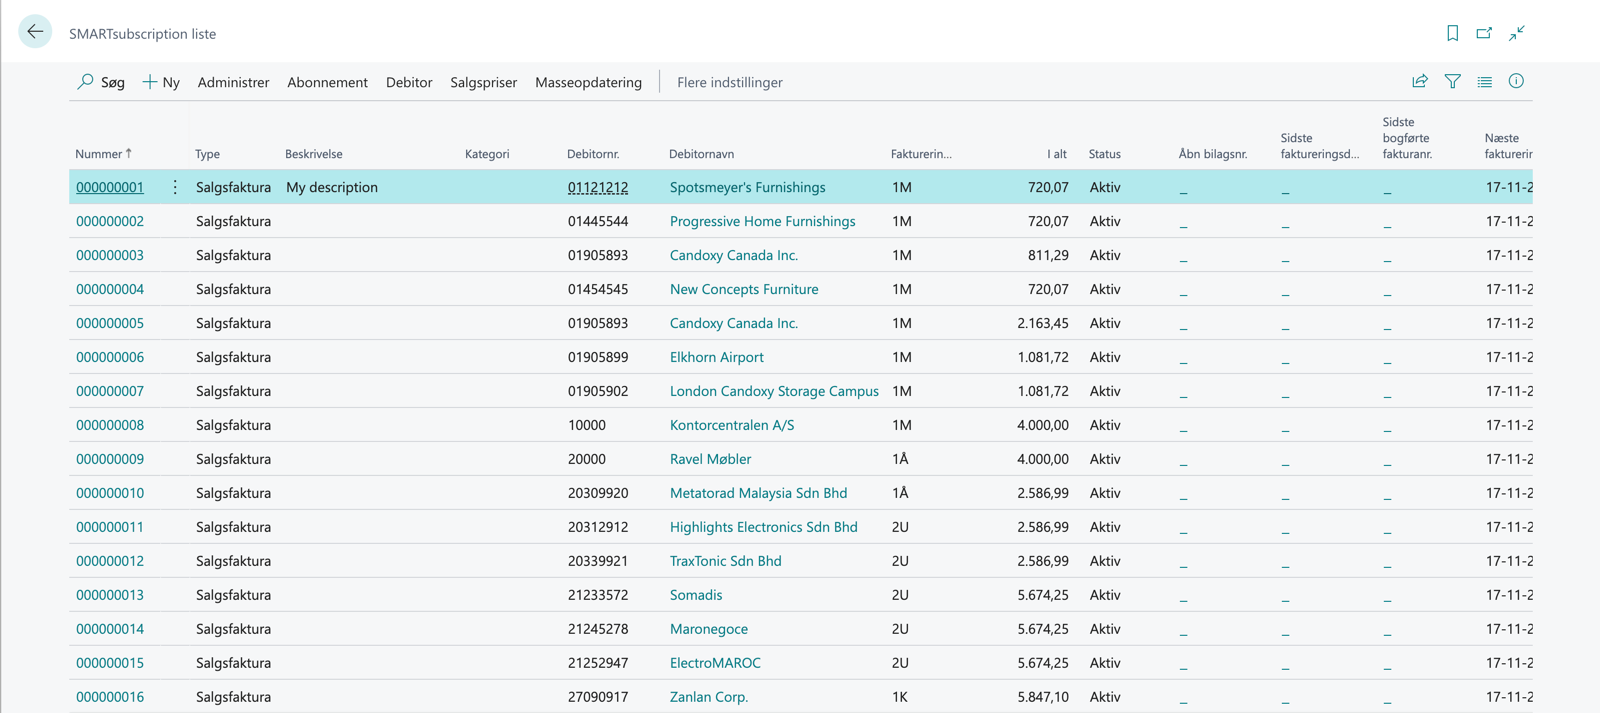The height and width of the screenshot is (713, 1600).
Task: Open subscription 000000016 link
Action: point(110,697)
